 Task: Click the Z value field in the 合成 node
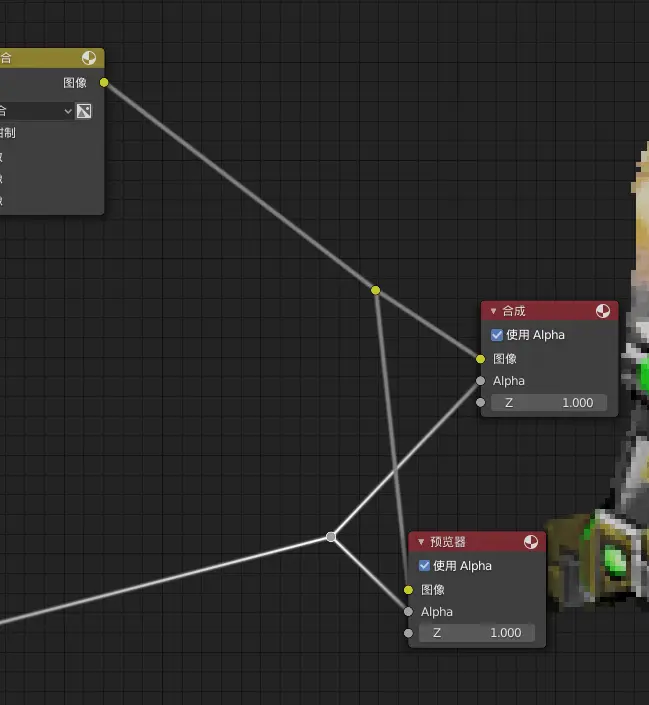click(549, 402)
